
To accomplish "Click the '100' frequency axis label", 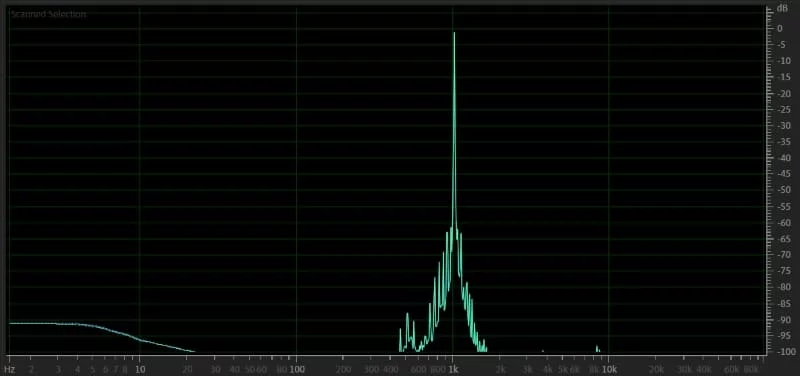I will click(x=296, y=369).
